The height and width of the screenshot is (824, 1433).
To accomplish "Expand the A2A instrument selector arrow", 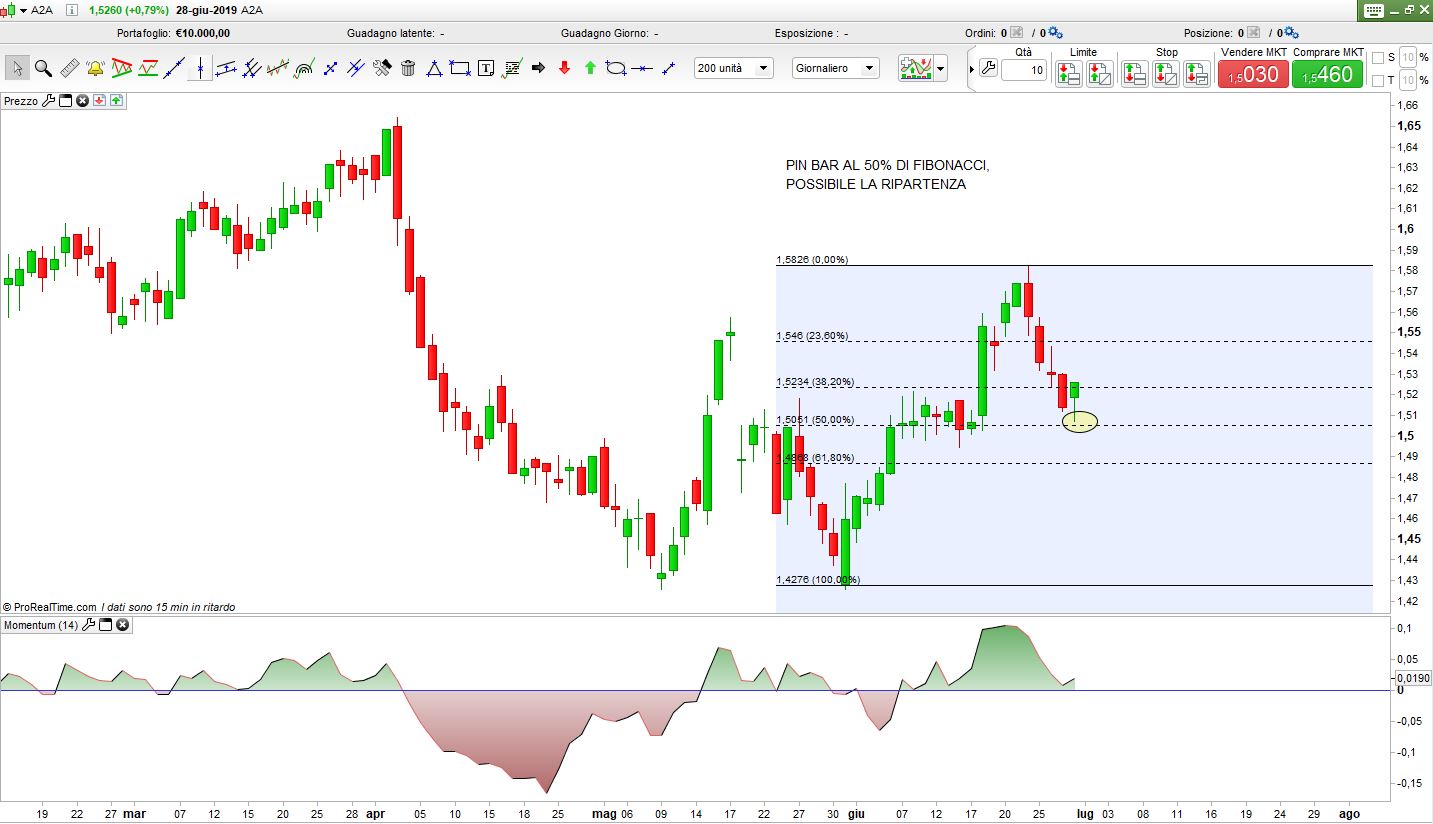I will tap(22, 9).
